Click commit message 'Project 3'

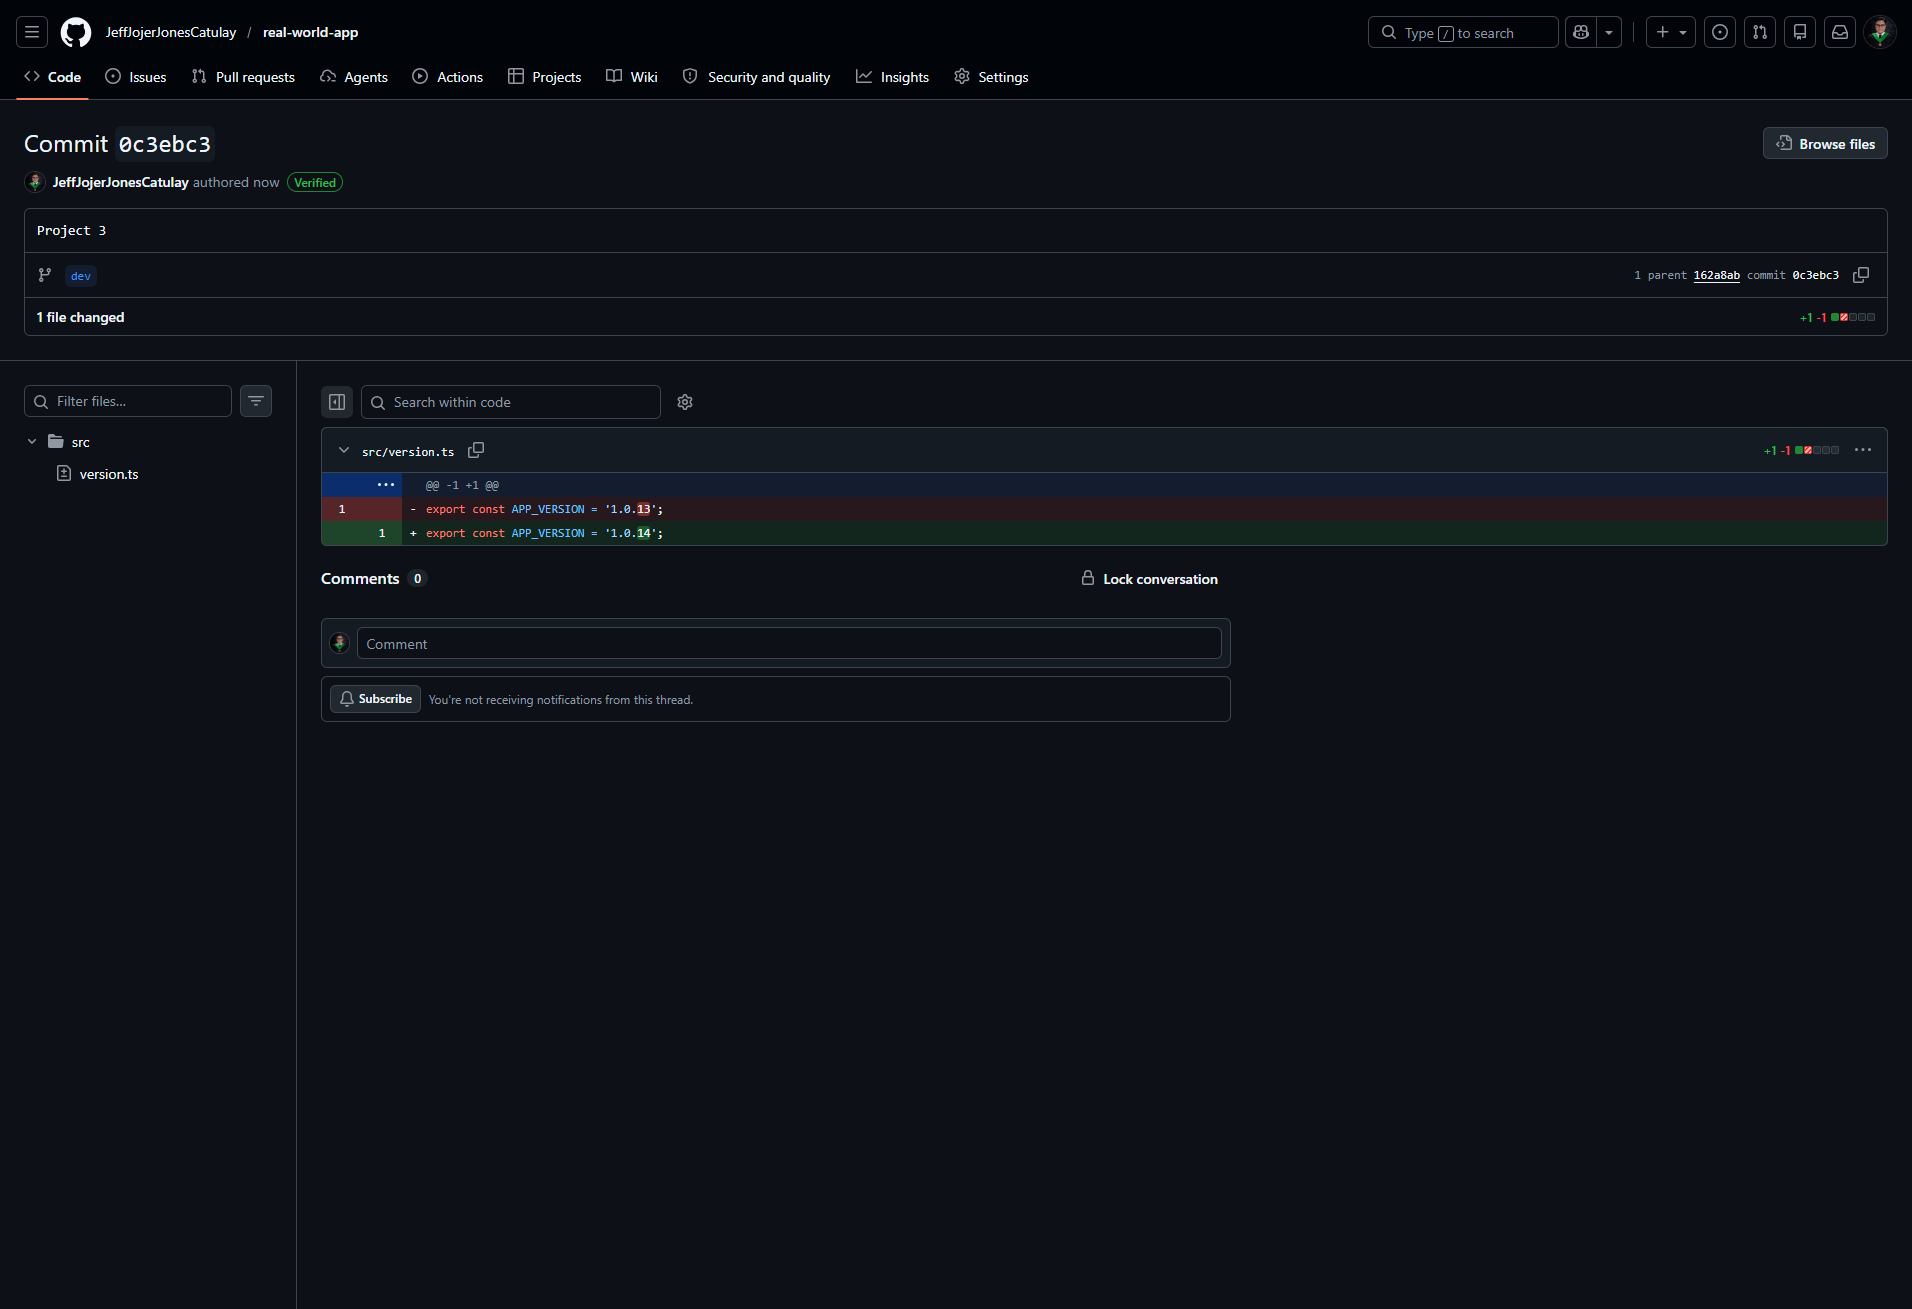(71, 230)
